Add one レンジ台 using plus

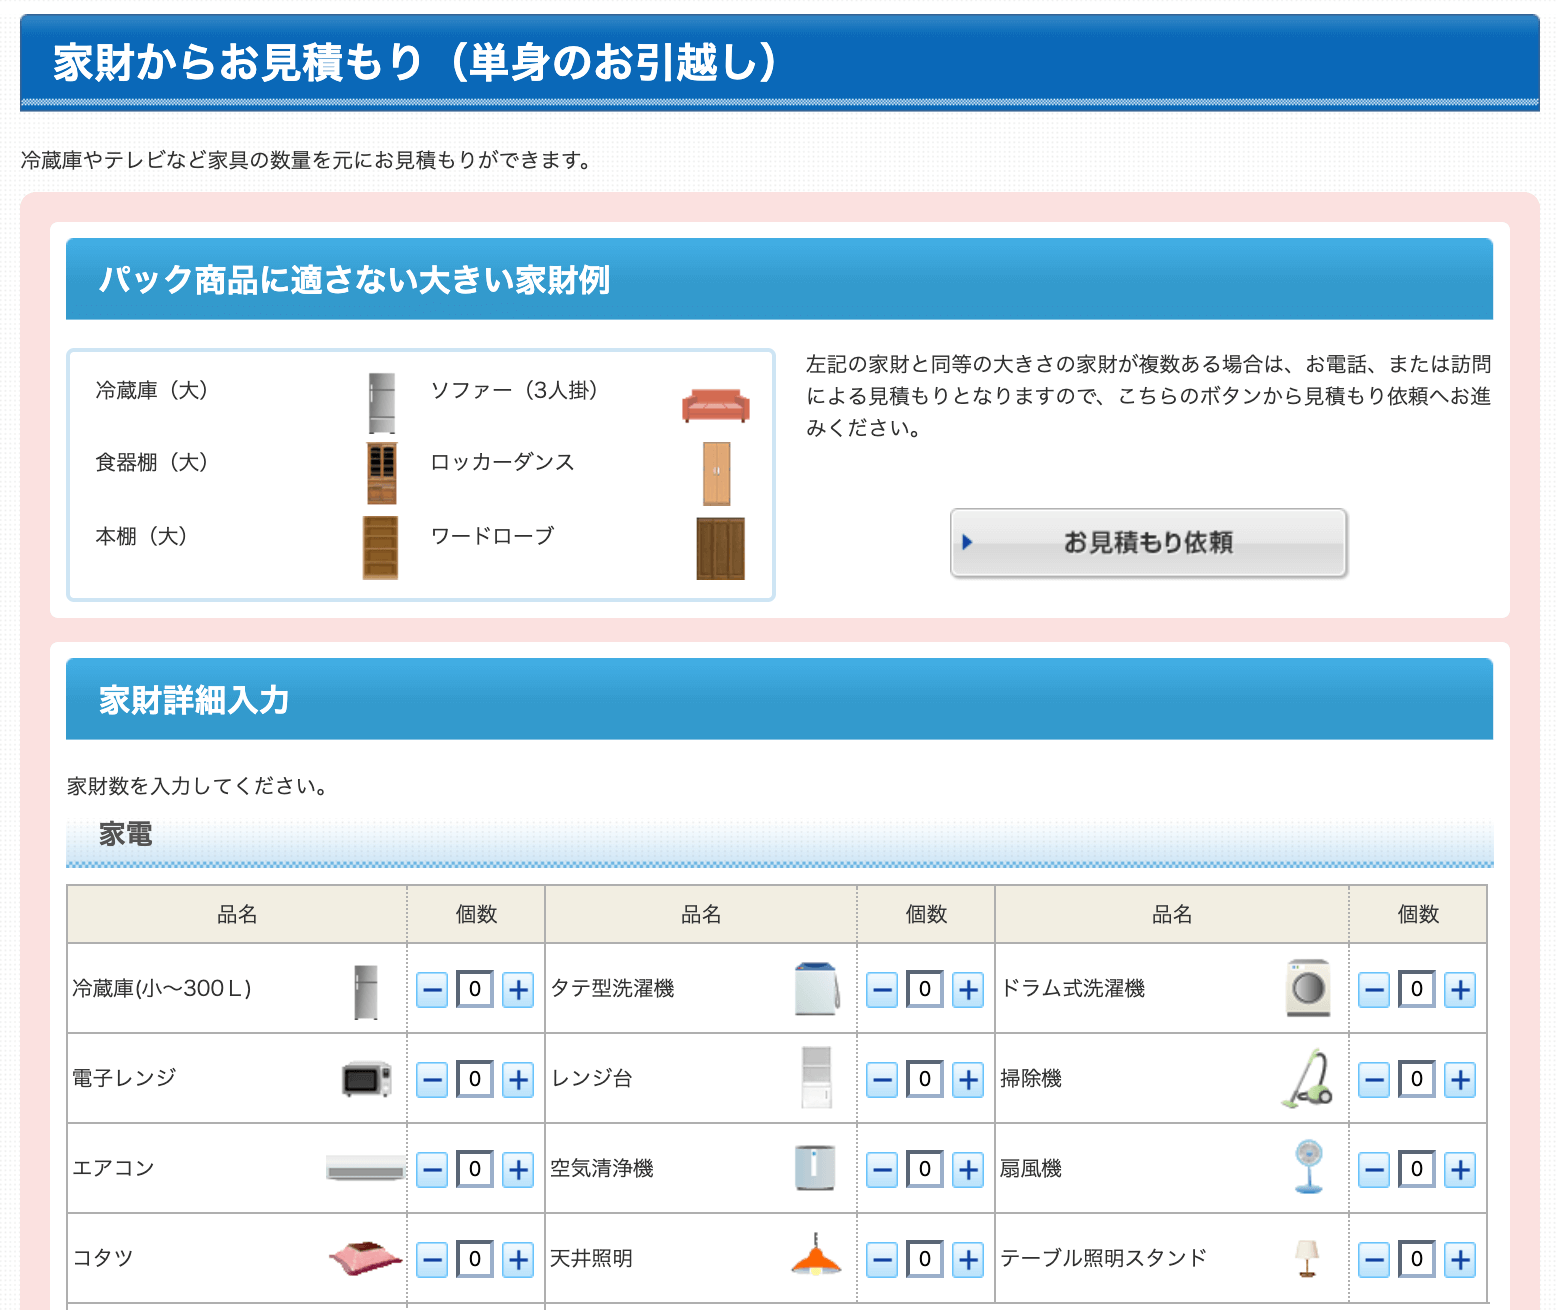[x=968, y=1080]
